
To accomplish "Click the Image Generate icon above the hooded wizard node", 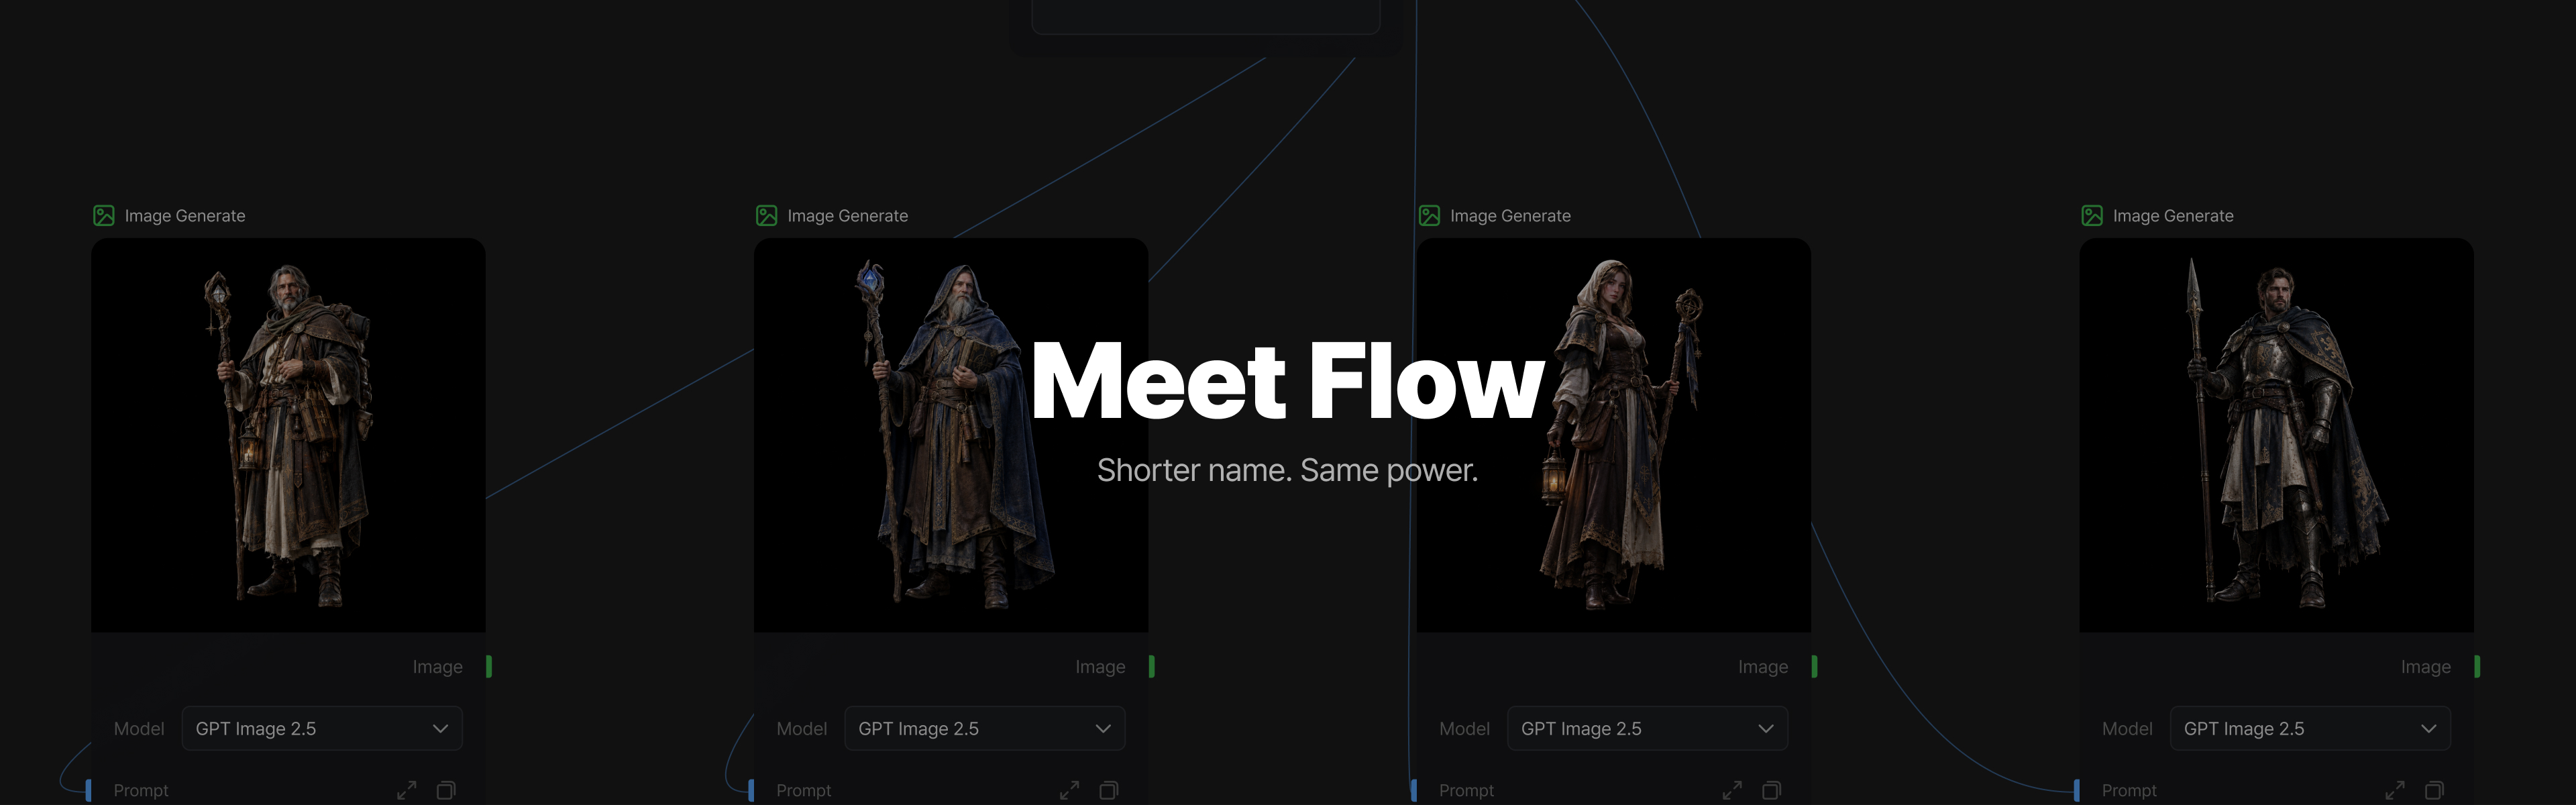I will (x=767, y=216).
